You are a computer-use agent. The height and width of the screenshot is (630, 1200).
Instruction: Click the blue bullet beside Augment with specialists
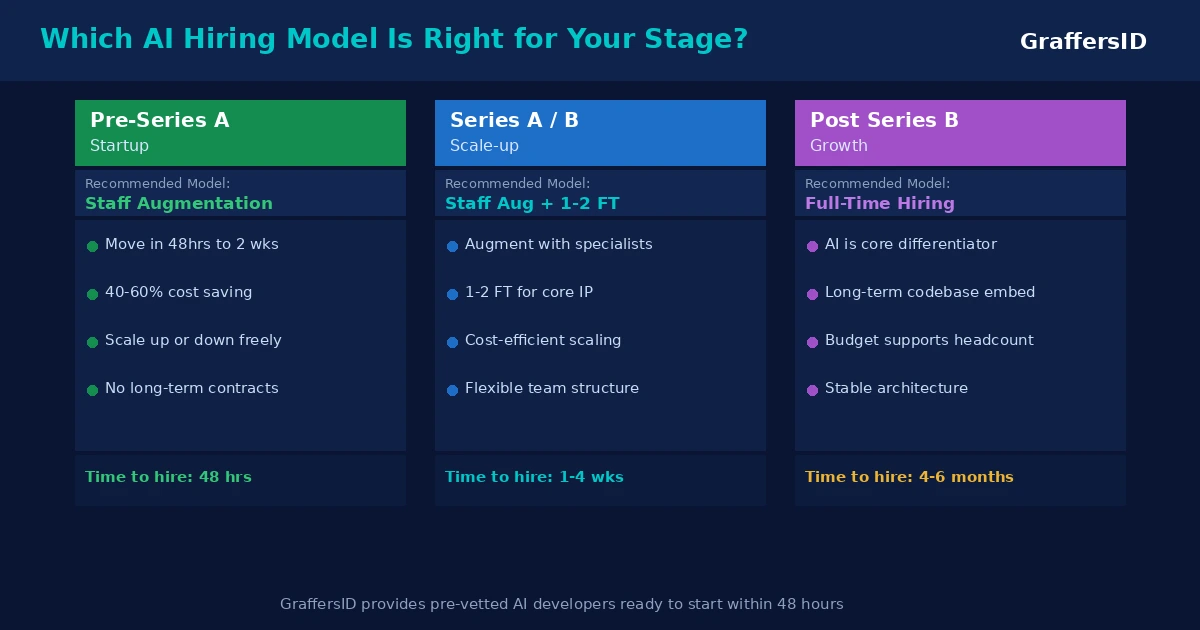click(x=452, y=246)
